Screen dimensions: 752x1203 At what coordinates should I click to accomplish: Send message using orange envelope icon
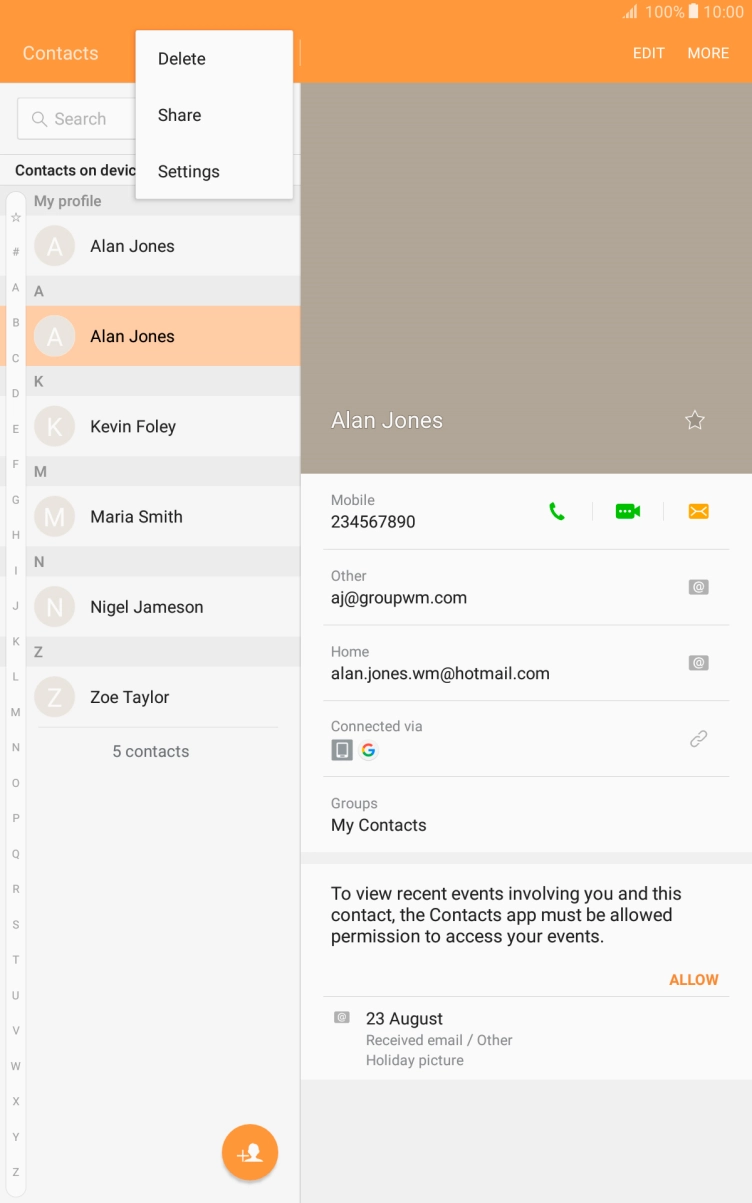point(698,511)
